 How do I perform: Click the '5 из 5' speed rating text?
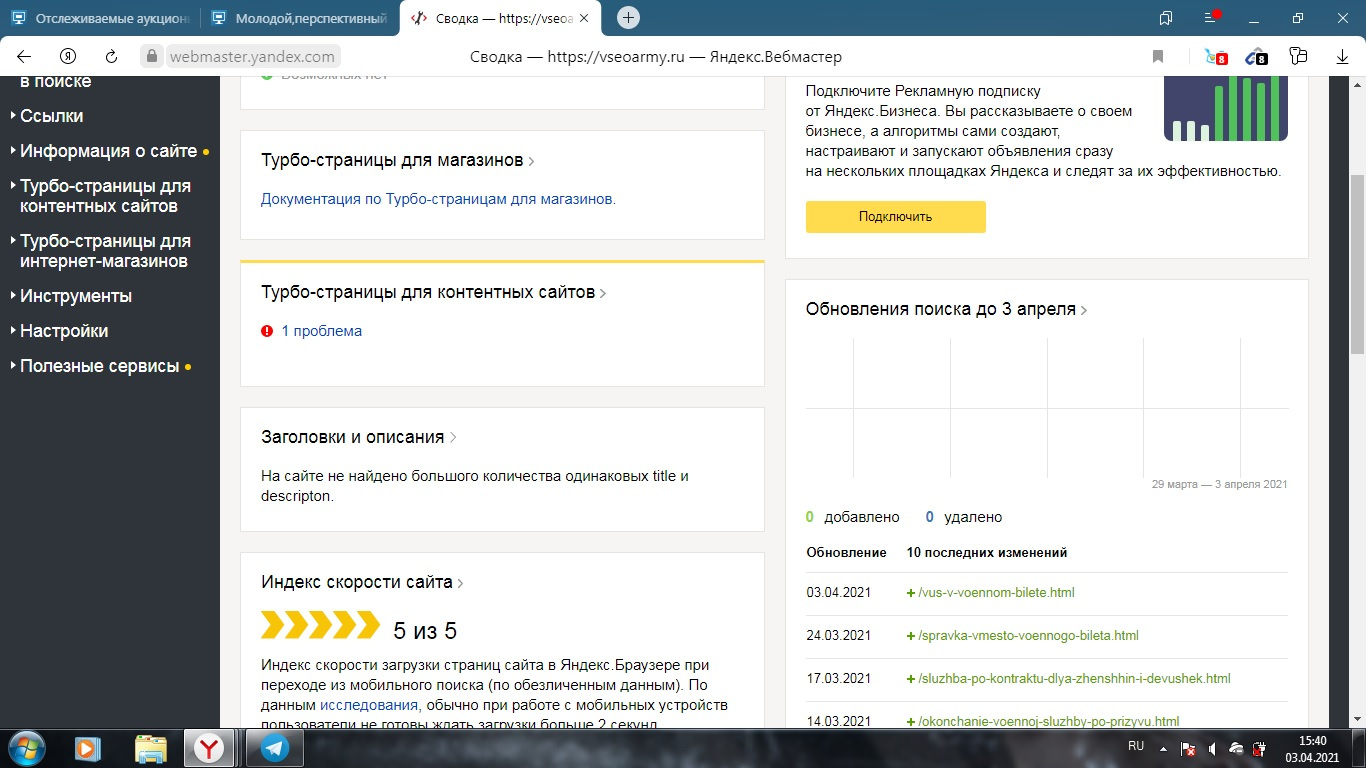(425, 631)
